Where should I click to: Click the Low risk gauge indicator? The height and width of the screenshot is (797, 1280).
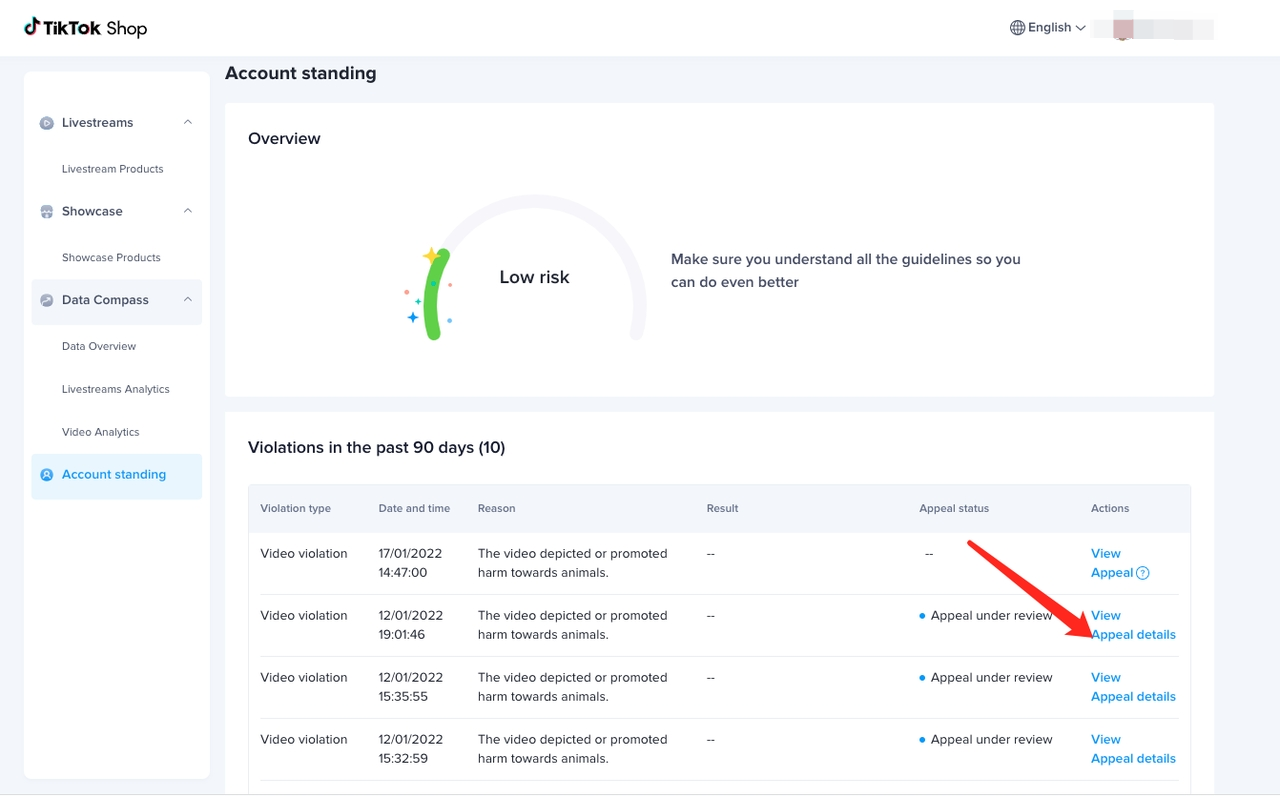534,277
